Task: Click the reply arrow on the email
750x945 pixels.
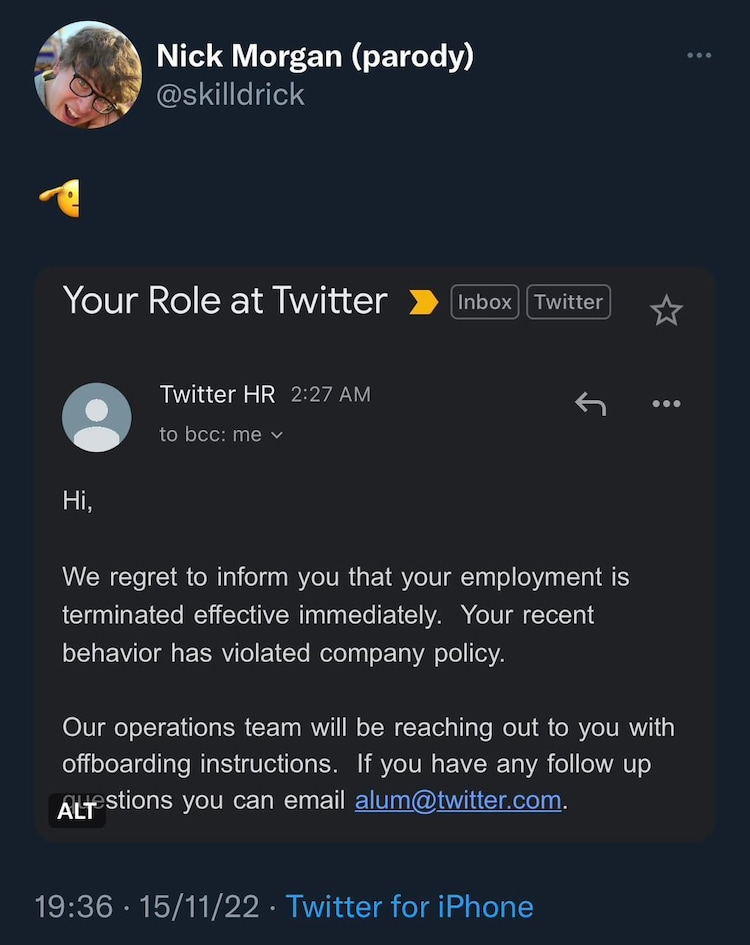Action: 590,403
